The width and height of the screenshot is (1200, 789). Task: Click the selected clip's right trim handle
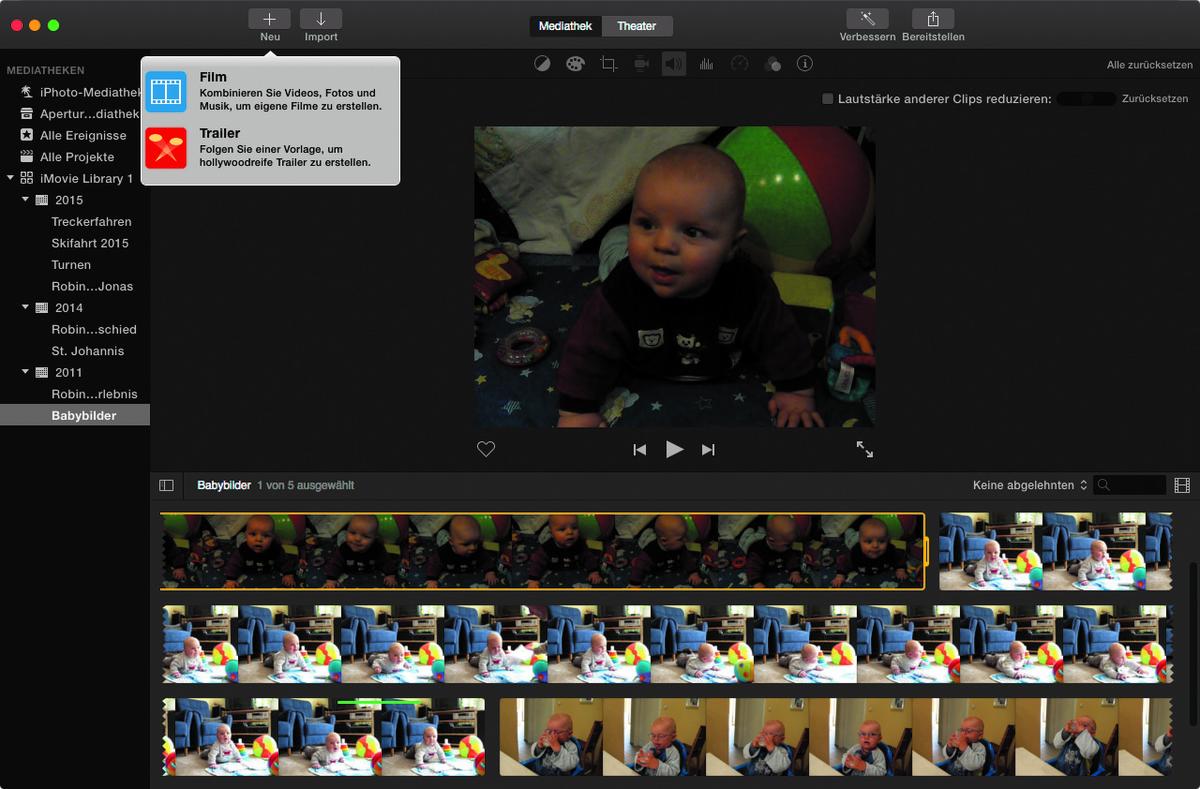pyautogui.click(x=927, y=551)
